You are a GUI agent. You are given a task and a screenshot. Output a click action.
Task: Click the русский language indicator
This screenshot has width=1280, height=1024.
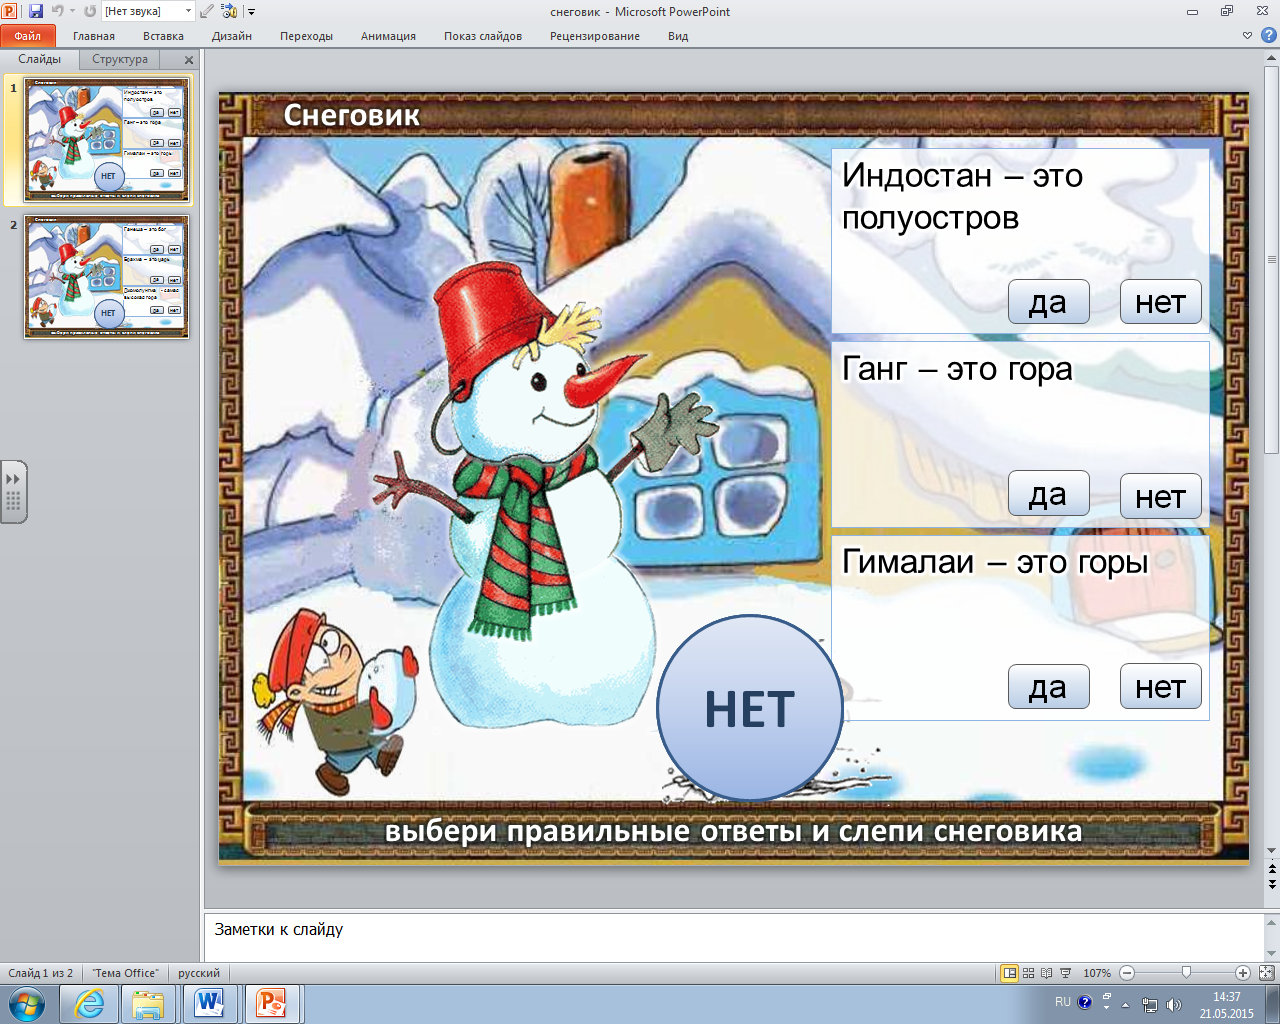pos(199,973)
